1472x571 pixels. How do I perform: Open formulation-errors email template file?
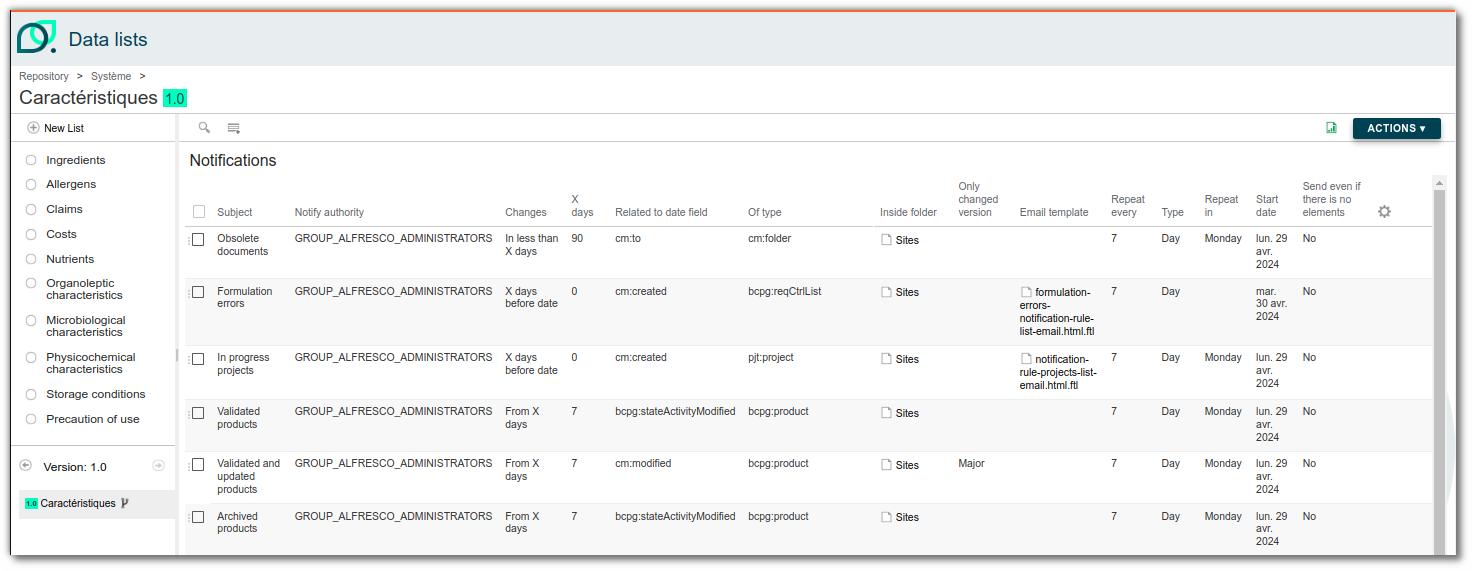pos(1058,311)
